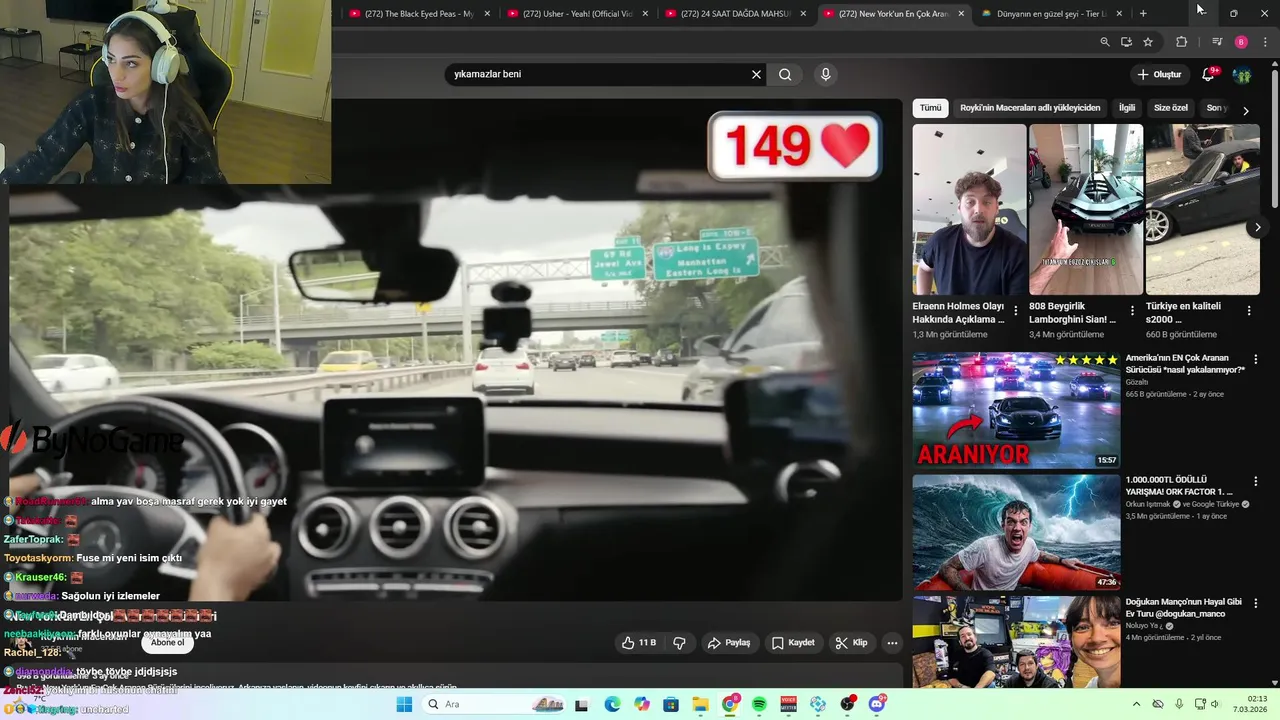Switch to the Dünyanın en güzel şeyi tab
Image resolution: width=1280 pixels, height=720 pixels.
click(x=1052, y=13)
